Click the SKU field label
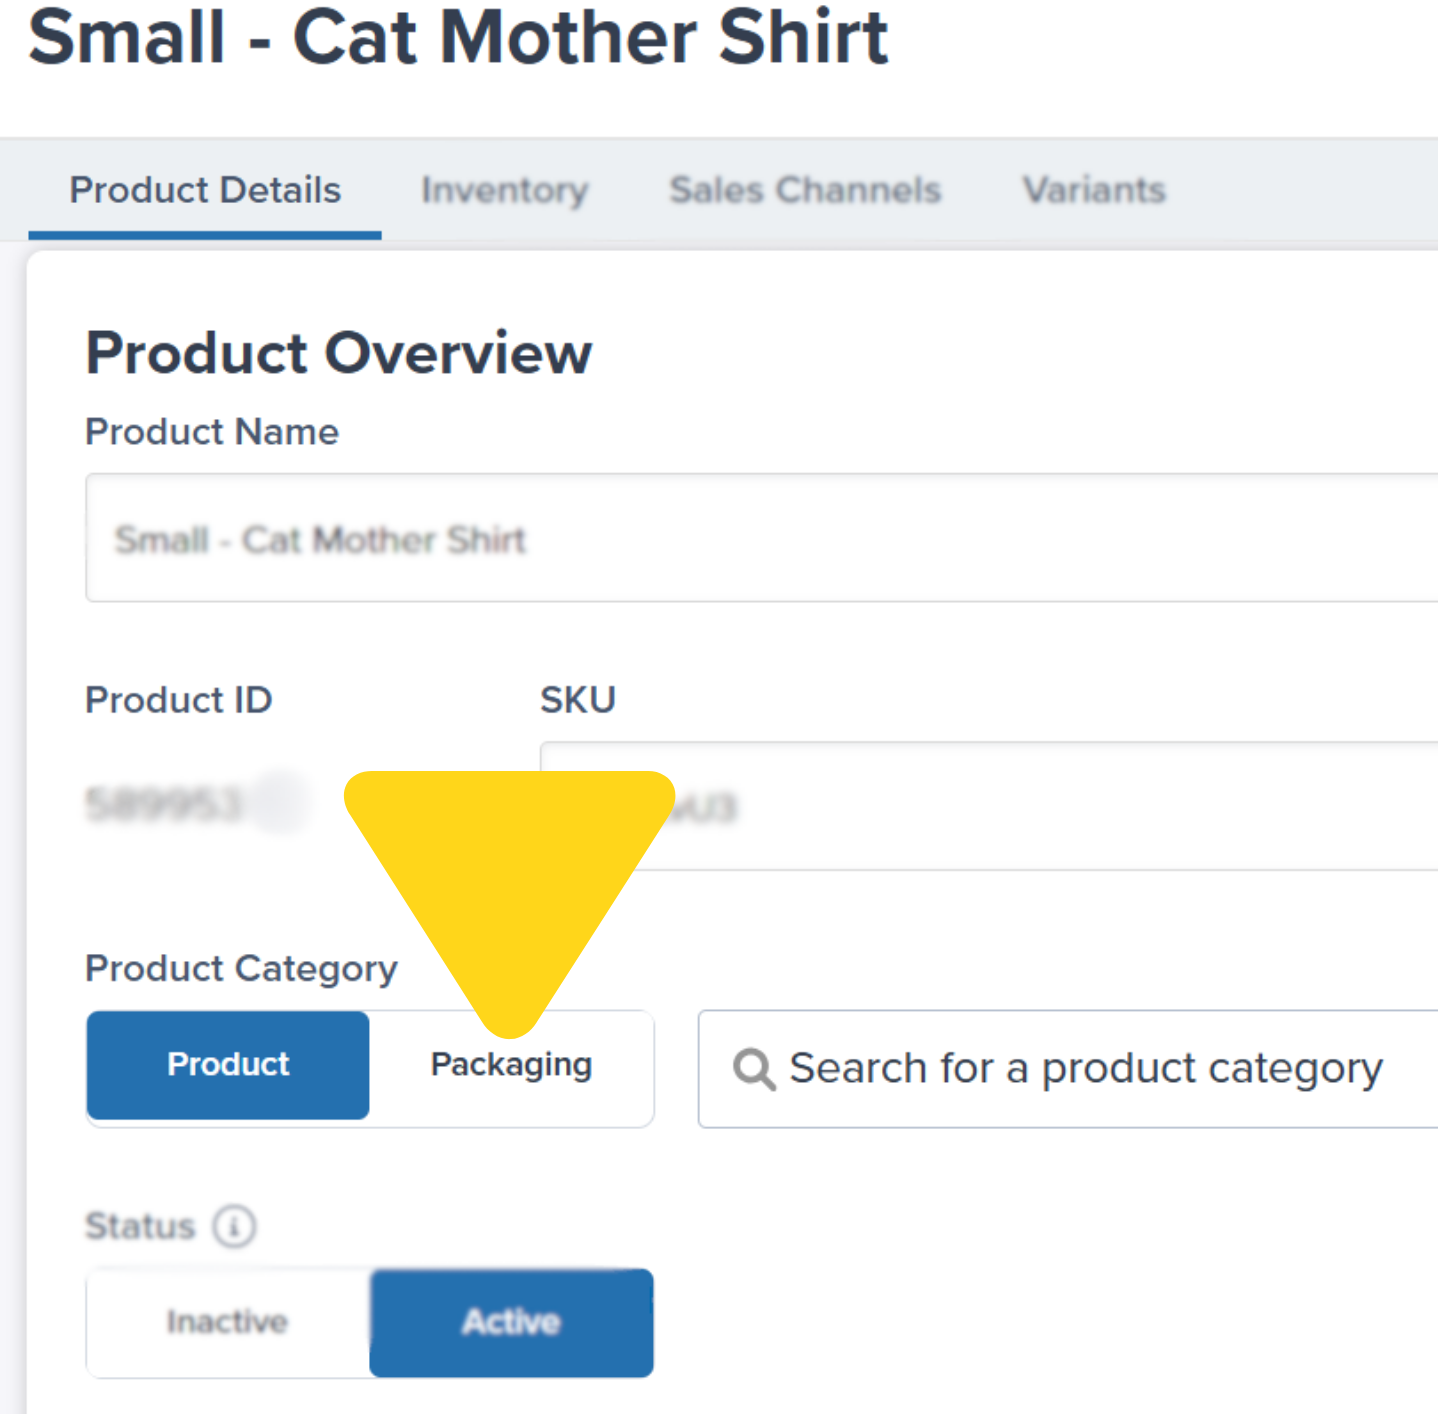This screenshot has height=1414, width=1438. pos(578,699)
